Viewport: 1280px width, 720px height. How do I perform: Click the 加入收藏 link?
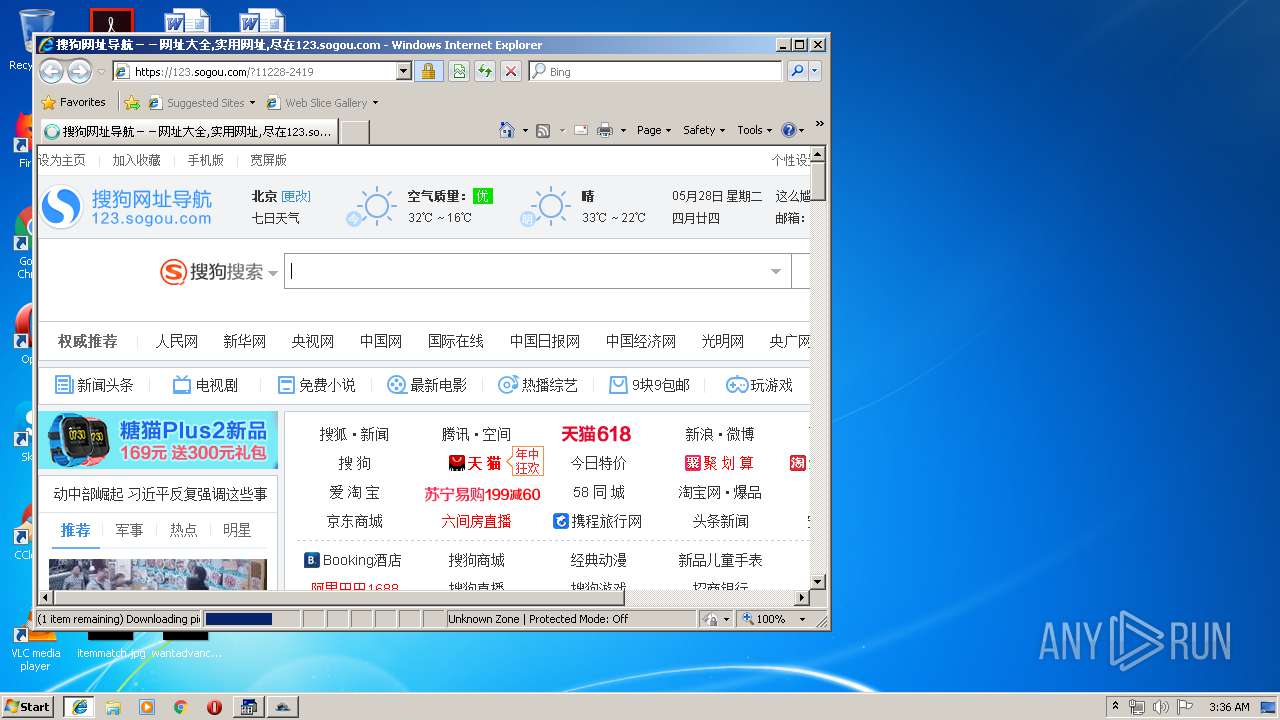click(136, 160)
